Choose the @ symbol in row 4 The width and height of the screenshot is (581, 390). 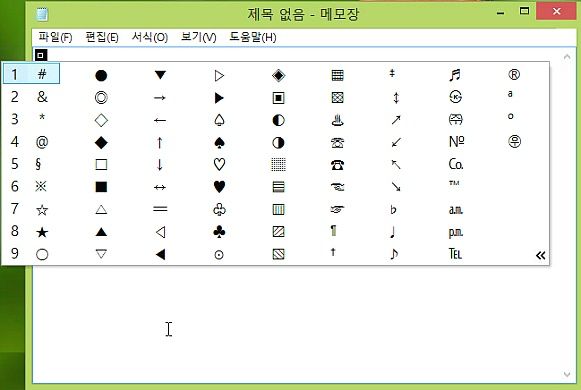42,142
